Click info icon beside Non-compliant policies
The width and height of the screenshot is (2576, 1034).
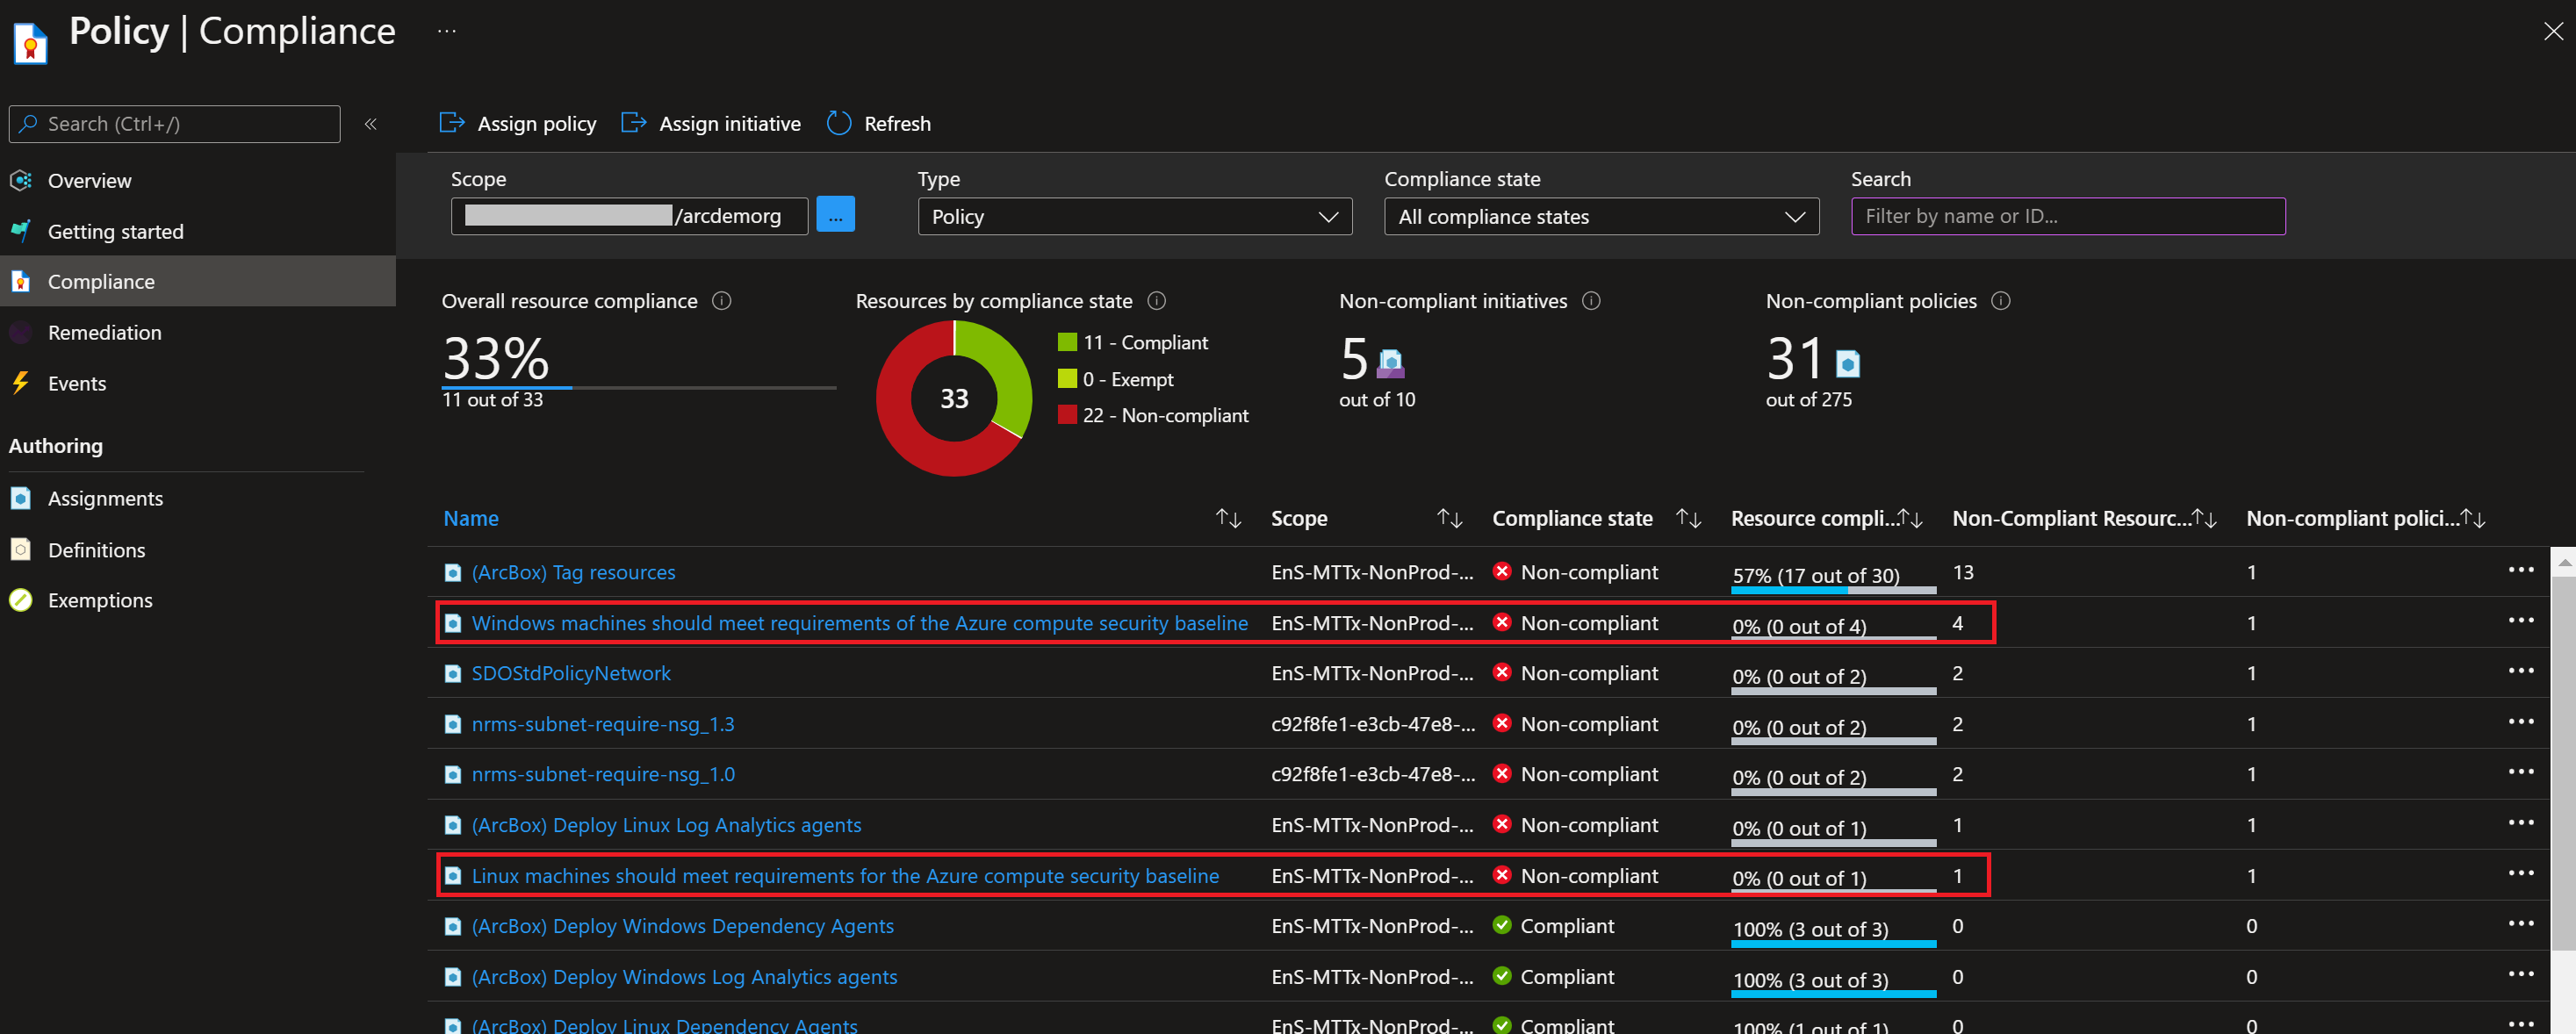[2000, 301]
